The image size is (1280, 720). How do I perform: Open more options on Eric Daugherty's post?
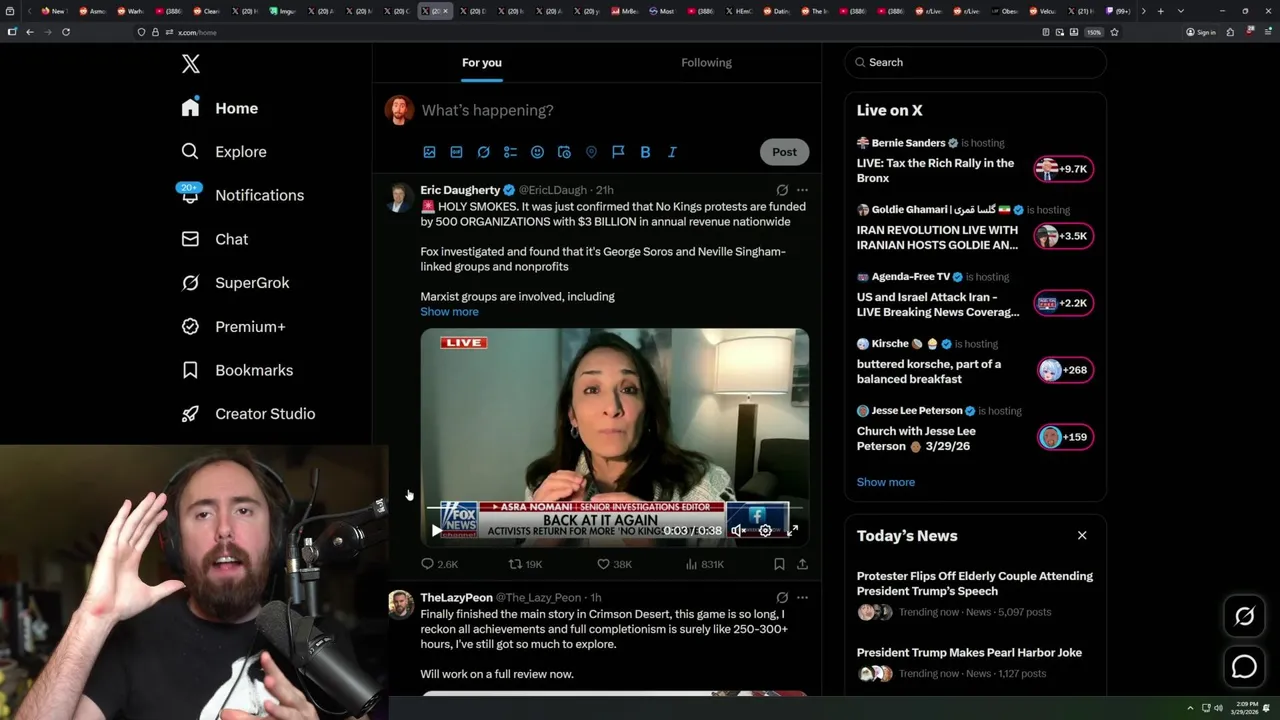click(x=802, y=190)
